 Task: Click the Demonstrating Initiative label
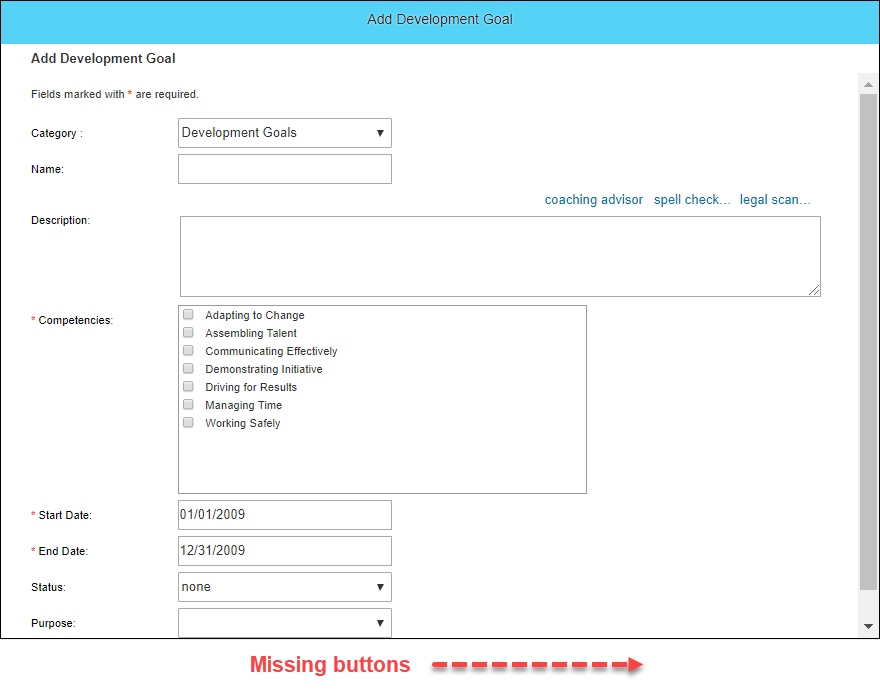click(264, 369)
